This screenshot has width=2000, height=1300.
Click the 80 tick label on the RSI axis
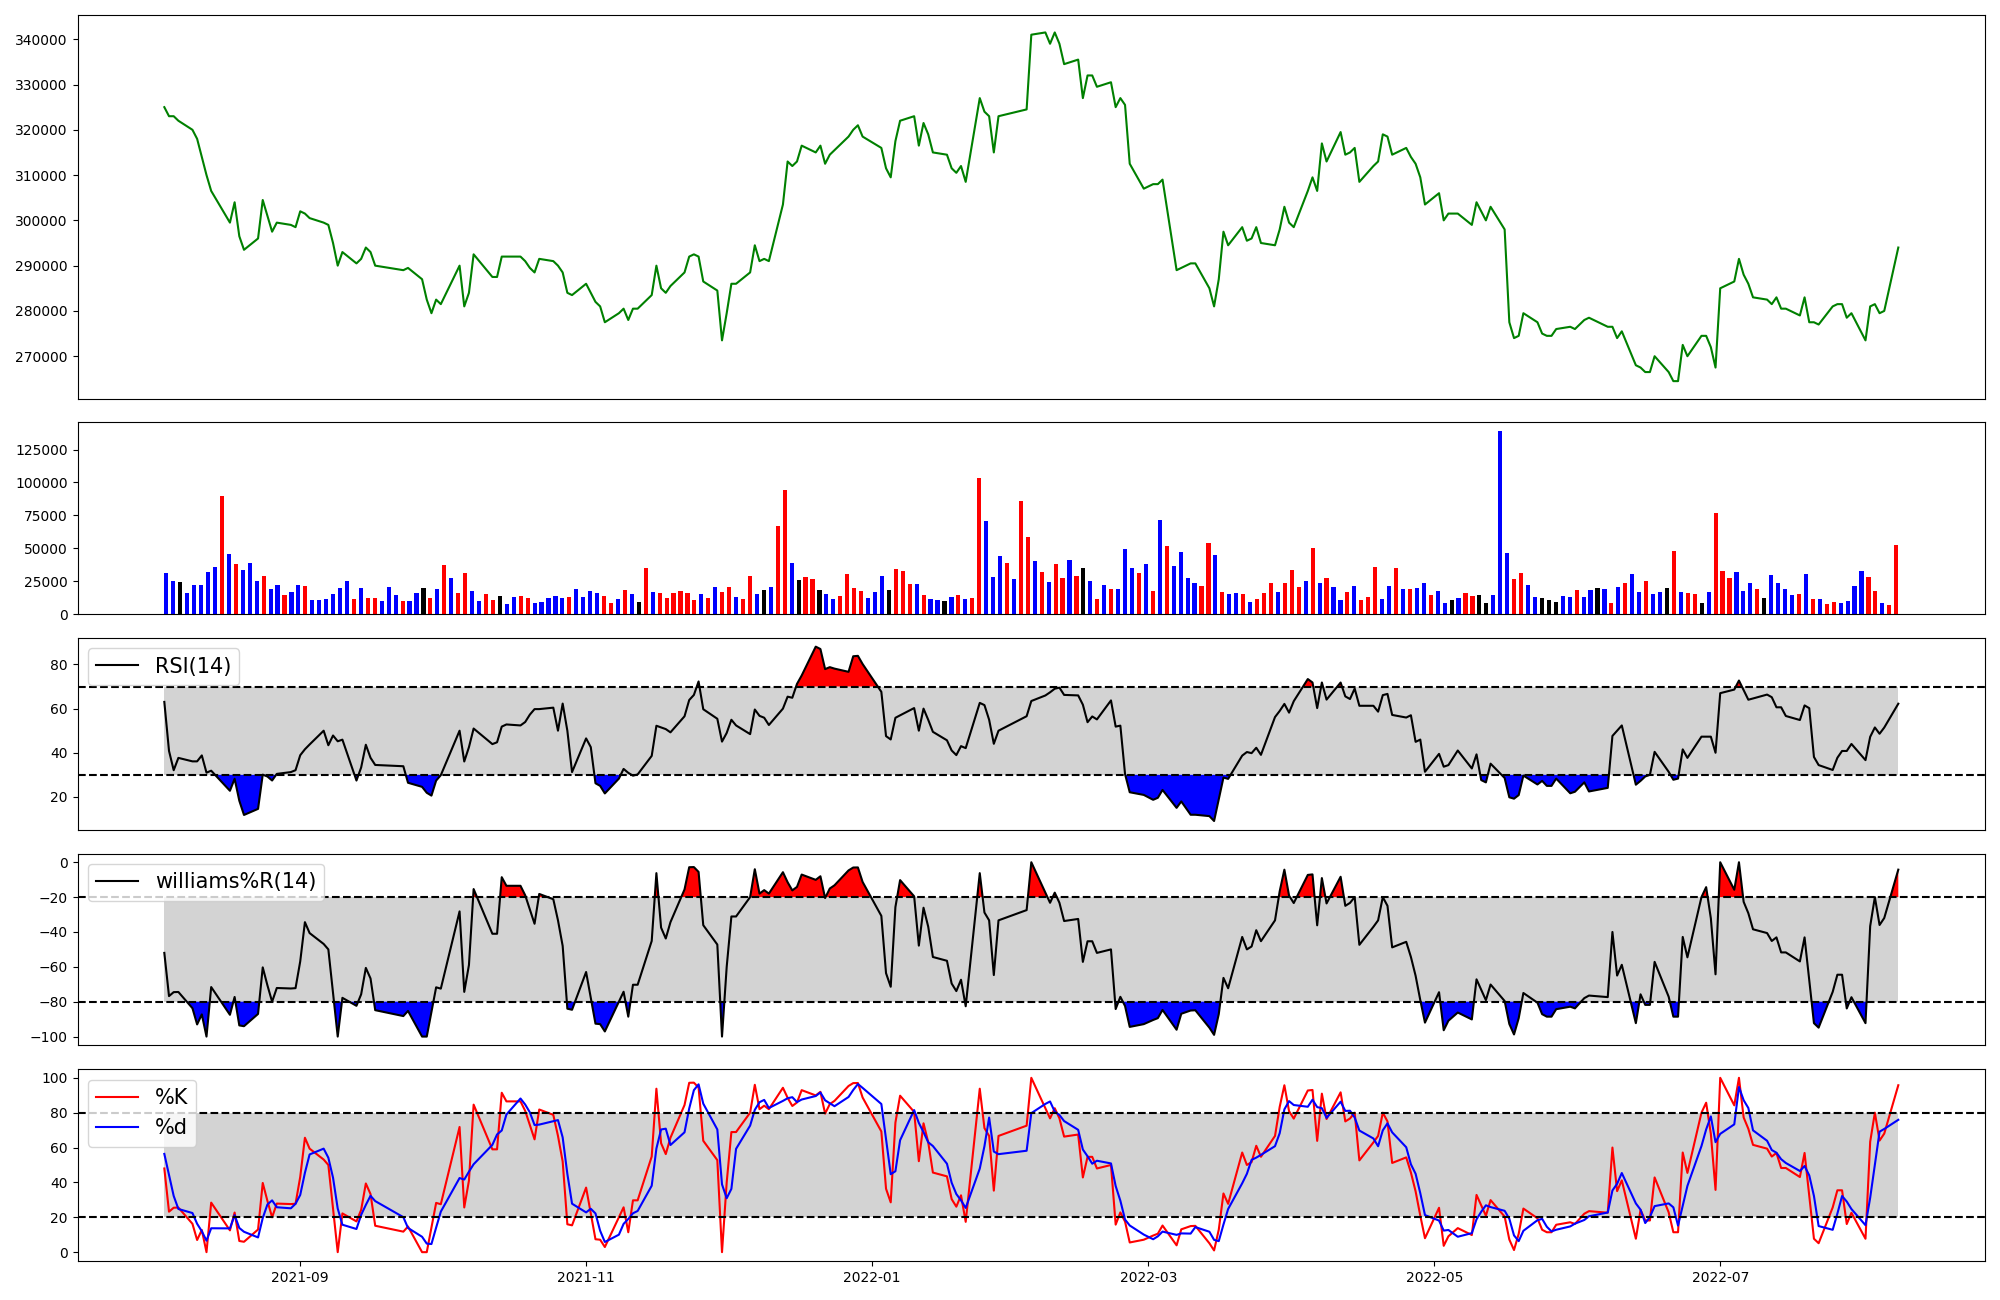tap(59, 665)
